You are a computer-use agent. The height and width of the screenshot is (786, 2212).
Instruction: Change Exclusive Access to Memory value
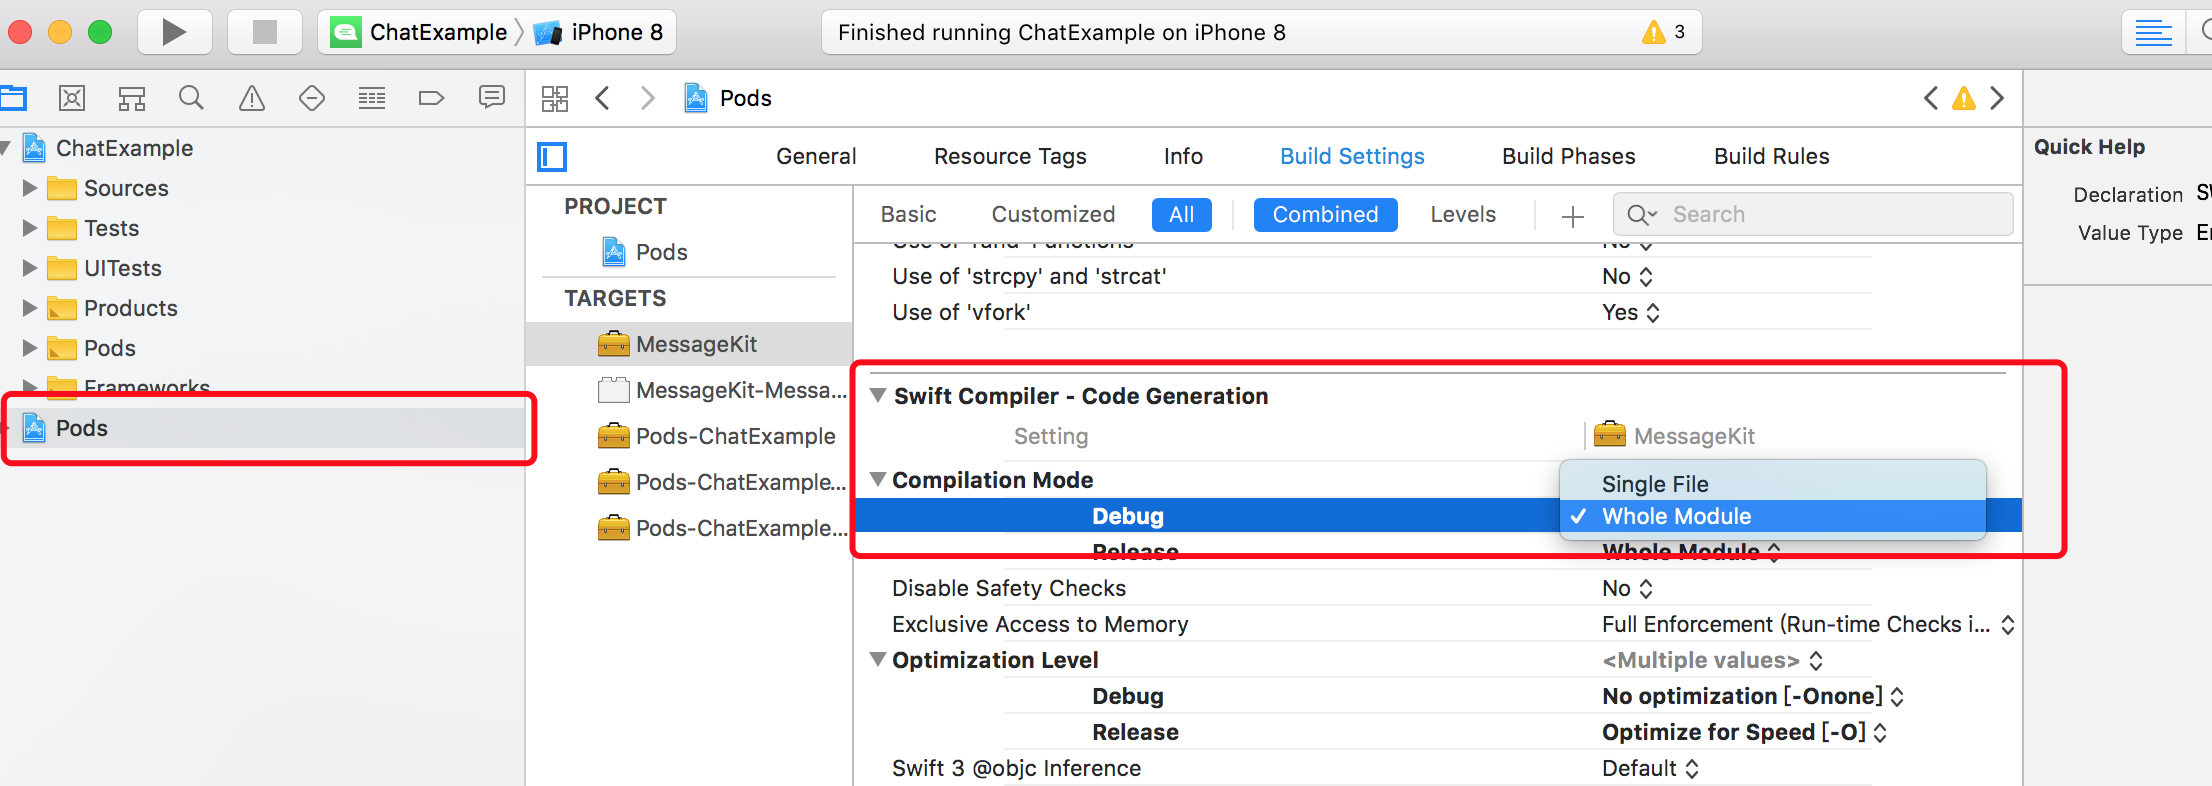pos(1809,624)
